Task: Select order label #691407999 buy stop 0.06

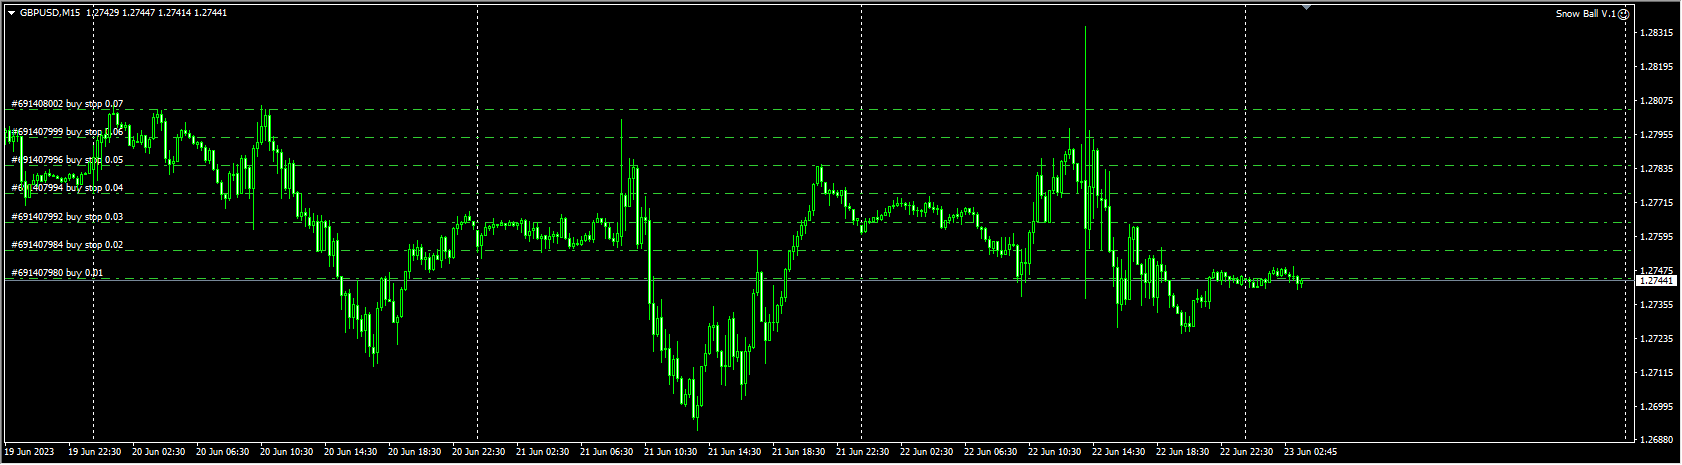Action: click(67, 132)
